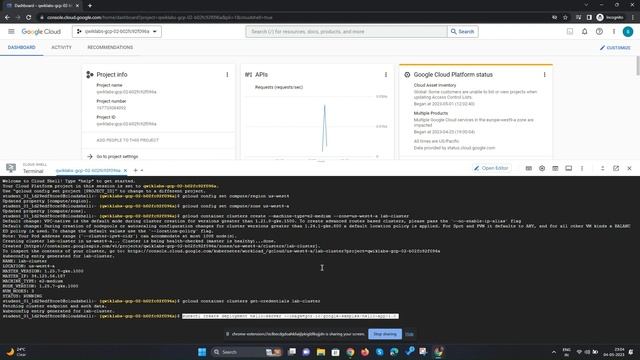This screenshot has height=360, width=640.
Task: Activate Cloud Shell icon in top bar
Action: point(570,31)
